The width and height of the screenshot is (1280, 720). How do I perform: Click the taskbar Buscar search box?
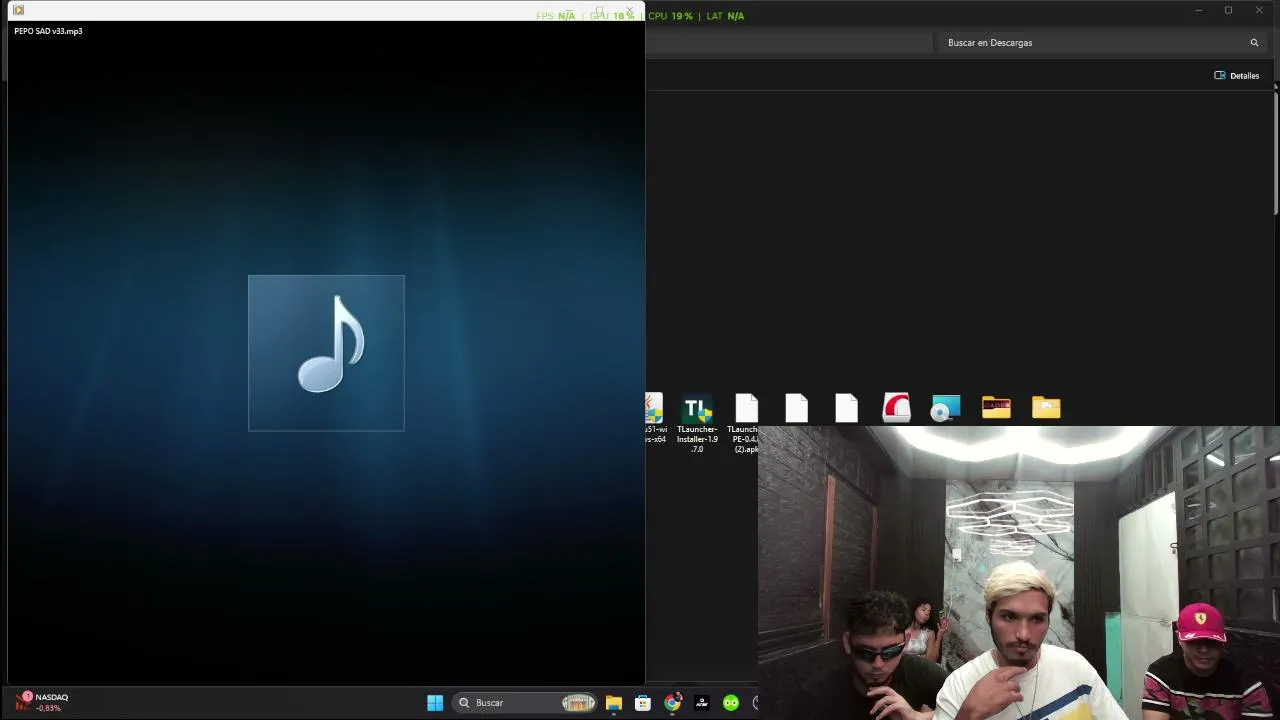pyautogui.click(x=524, y=703)
